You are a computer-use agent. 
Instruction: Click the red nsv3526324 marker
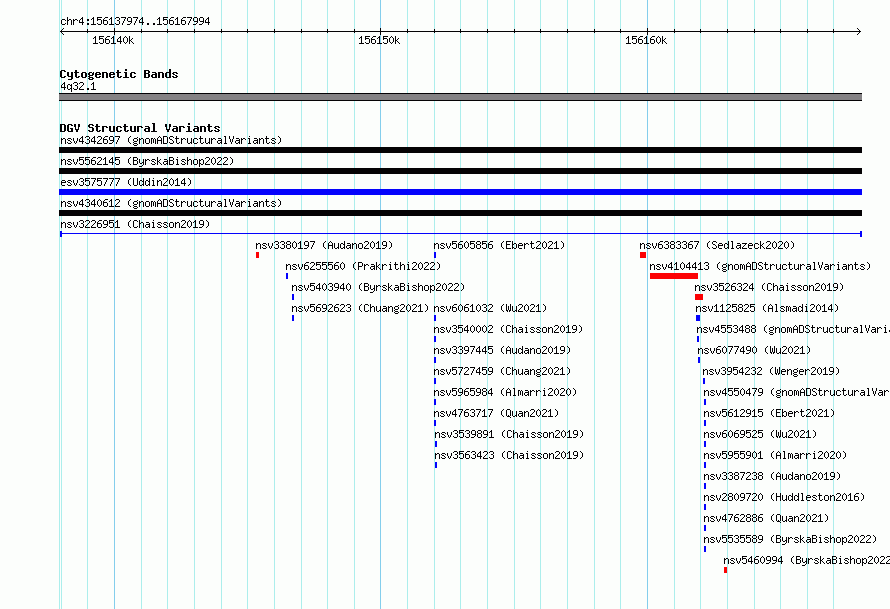pos(699,297)
